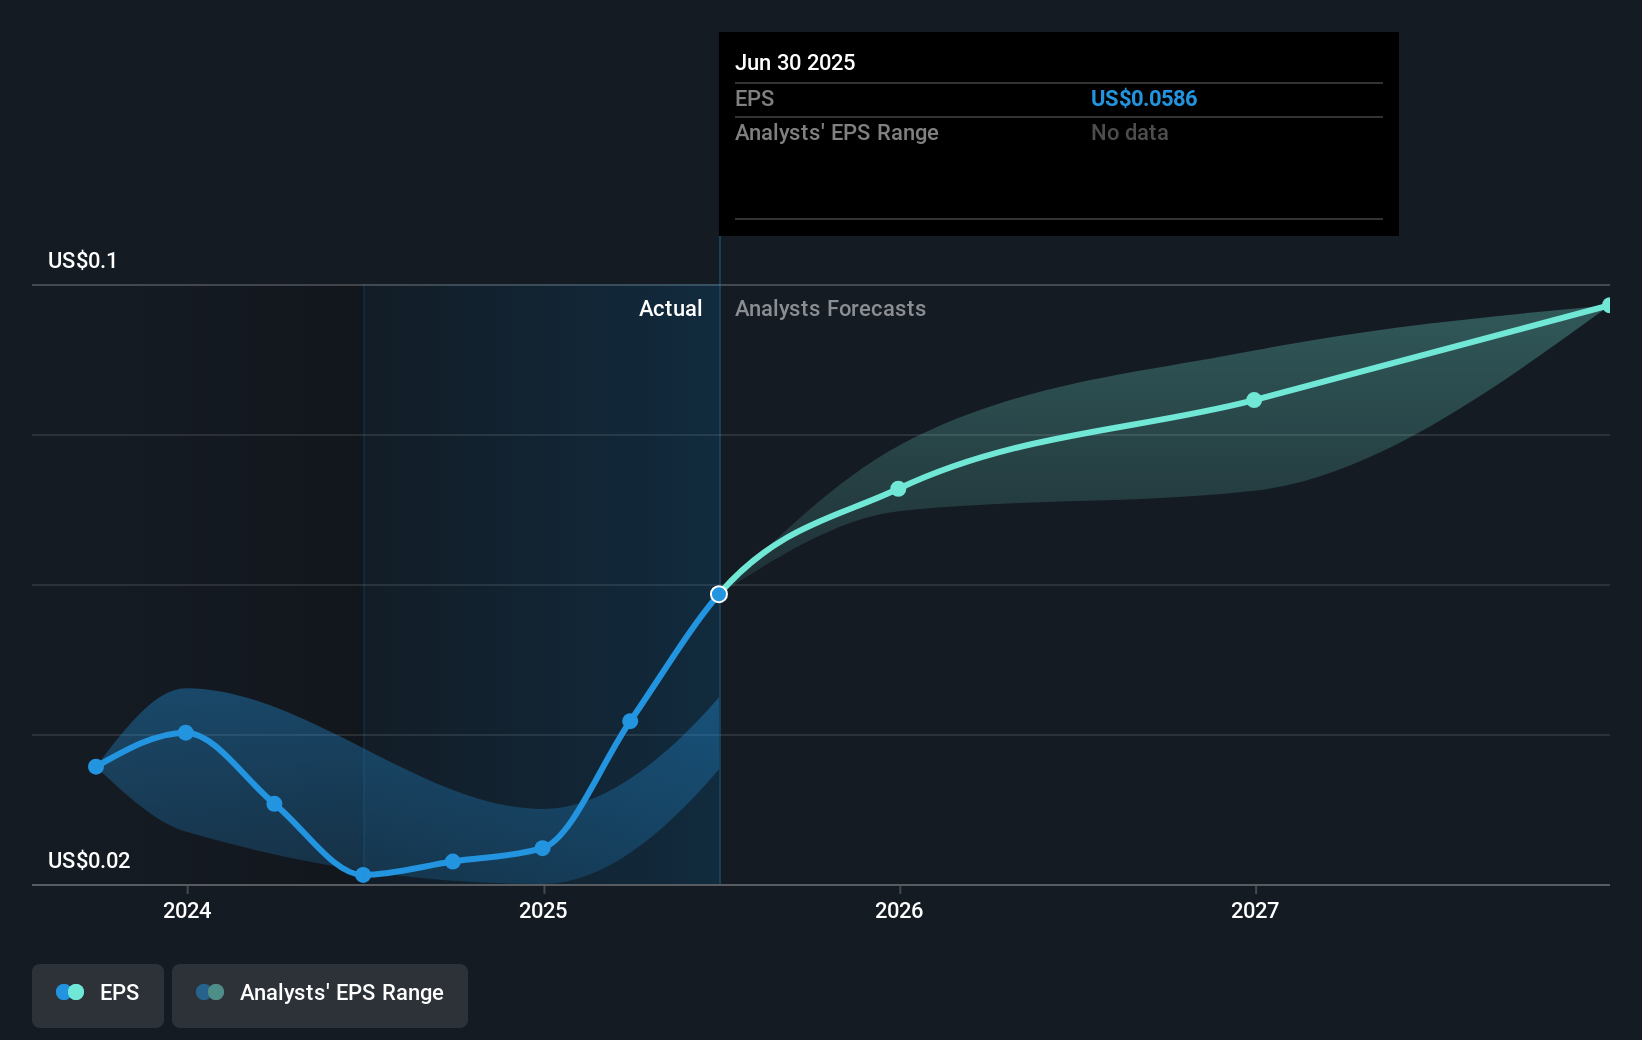Click the 'Analysts Forecasts' section label
The height and width of the screenshot is (1040, 1642).
[x=830, y=308]
